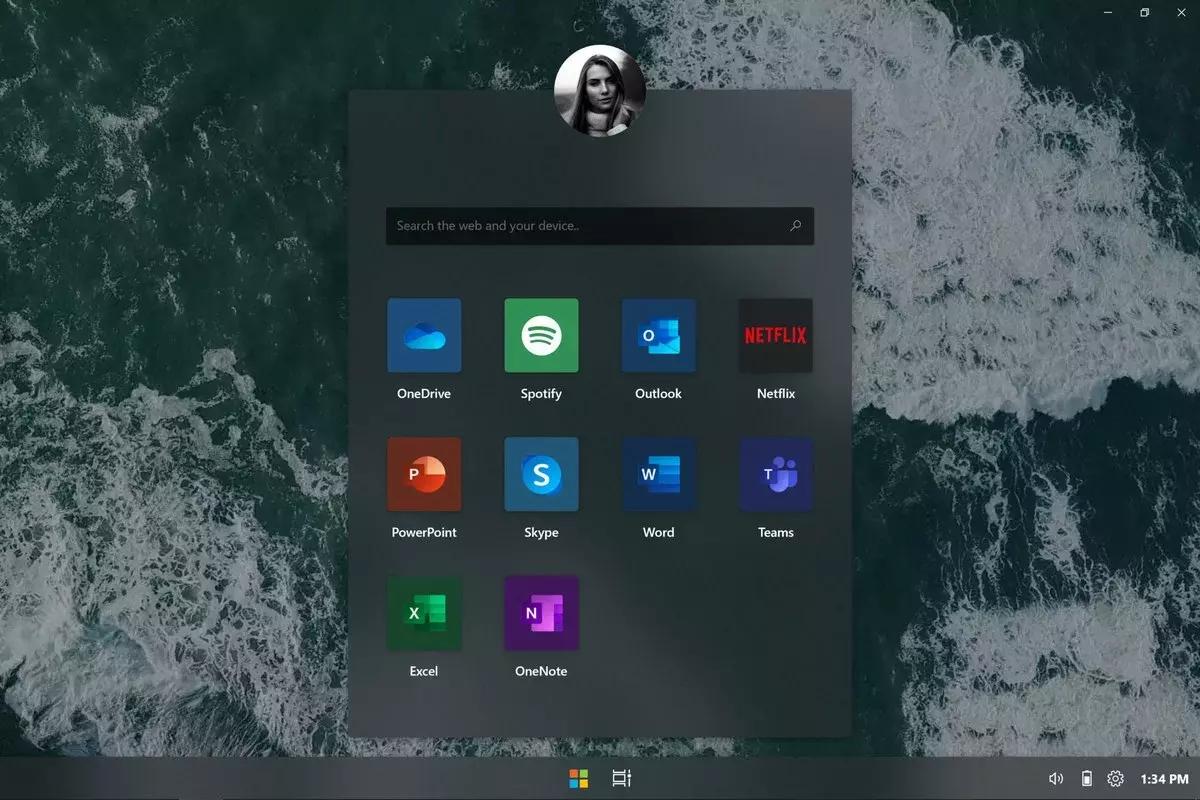1200x800 pixels.
Task: Open Microsoft Word
Action: pos(658,474)
